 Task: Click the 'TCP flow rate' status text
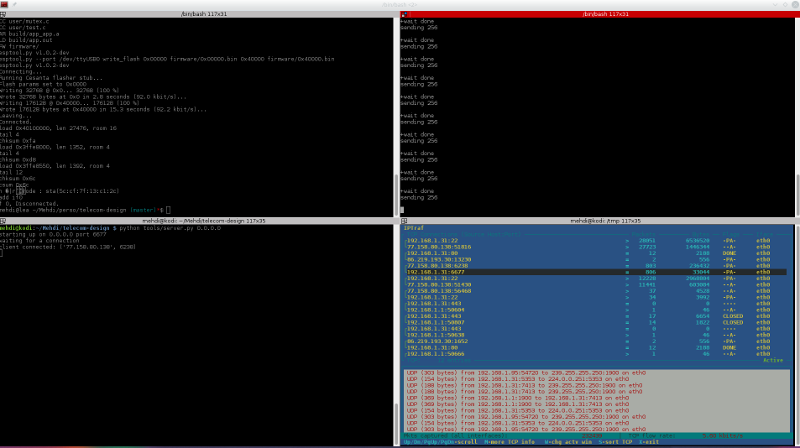[651, 436]
